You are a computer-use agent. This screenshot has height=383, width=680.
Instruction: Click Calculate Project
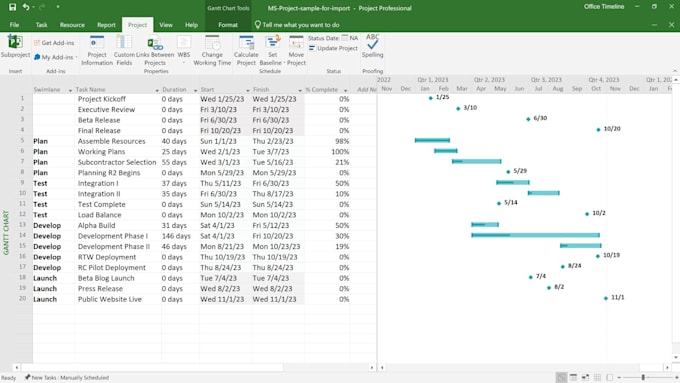(x=246, y=51)
